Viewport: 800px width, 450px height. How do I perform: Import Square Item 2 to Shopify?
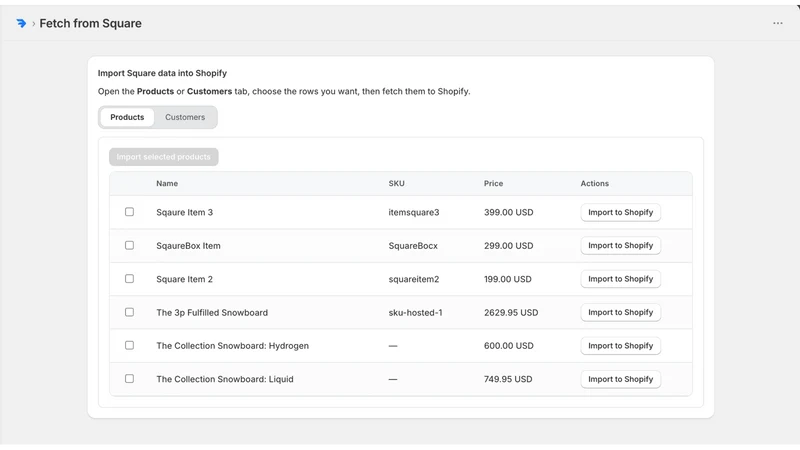[620, 279]
